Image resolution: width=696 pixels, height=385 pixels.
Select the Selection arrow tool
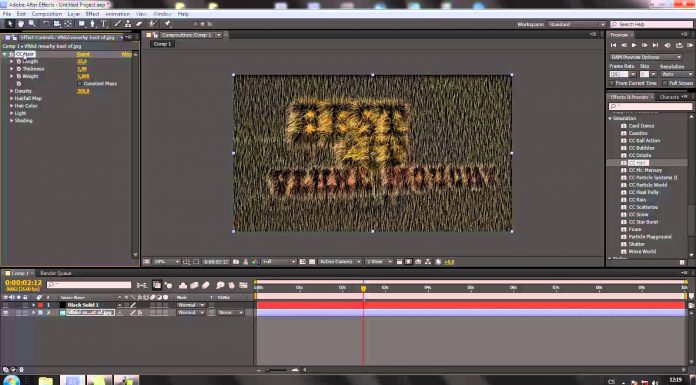pos(10,24)
